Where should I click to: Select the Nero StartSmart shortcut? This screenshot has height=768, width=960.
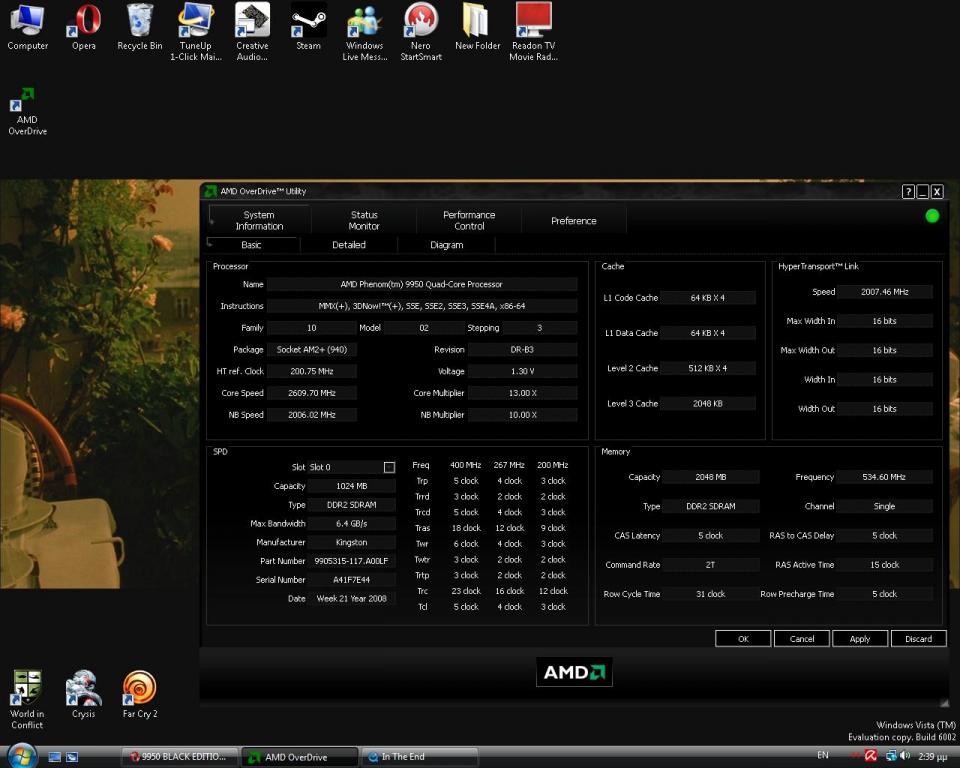tap(421, 32)
